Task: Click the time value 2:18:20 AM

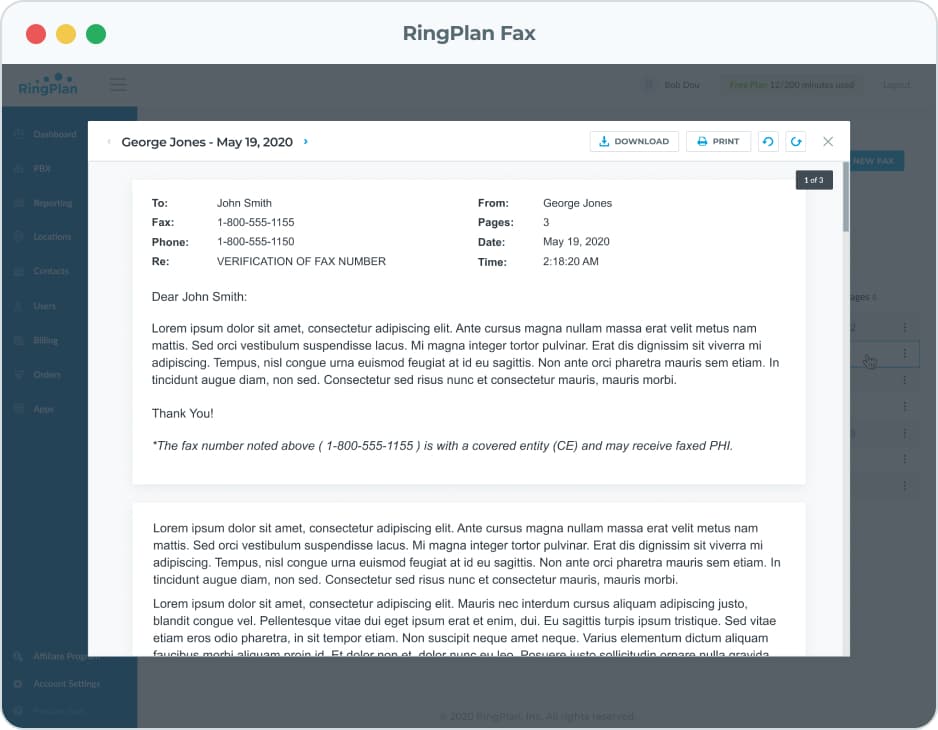Action: click(x=571, y=261)
